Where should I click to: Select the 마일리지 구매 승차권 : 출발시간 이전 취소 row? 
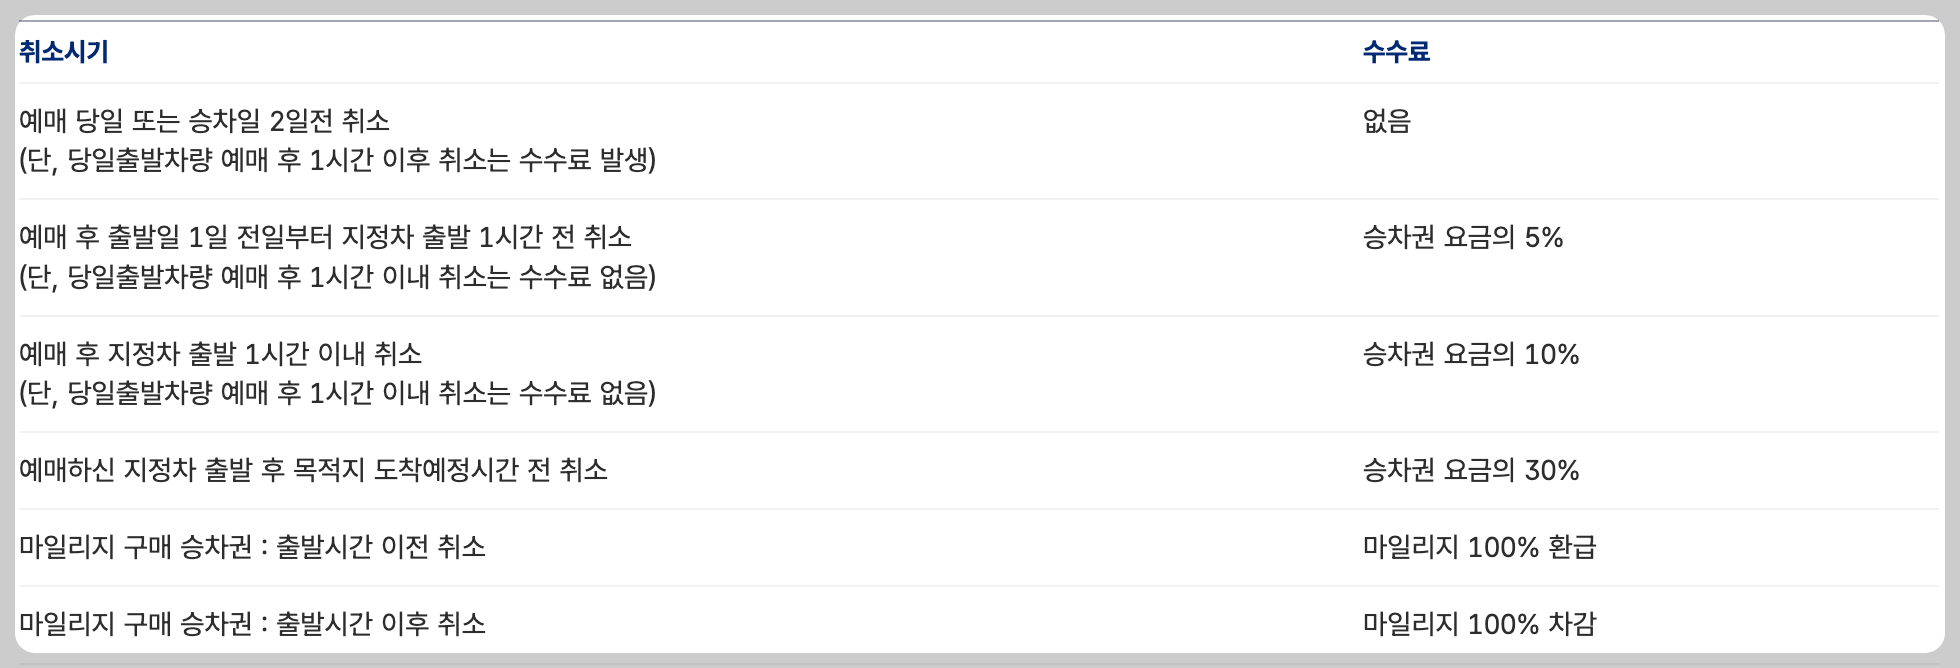pos(252,547)
